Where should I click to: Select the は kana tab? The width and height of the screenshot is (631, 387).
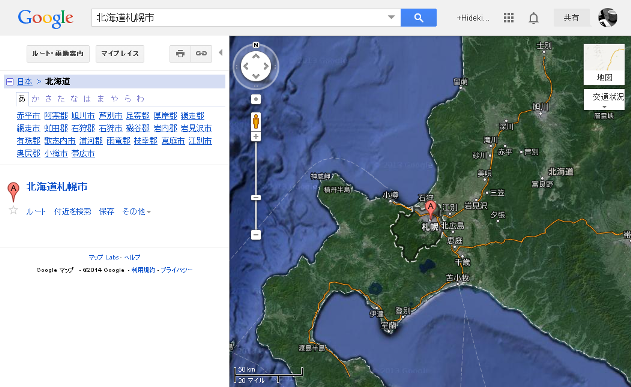click(87, 99)
